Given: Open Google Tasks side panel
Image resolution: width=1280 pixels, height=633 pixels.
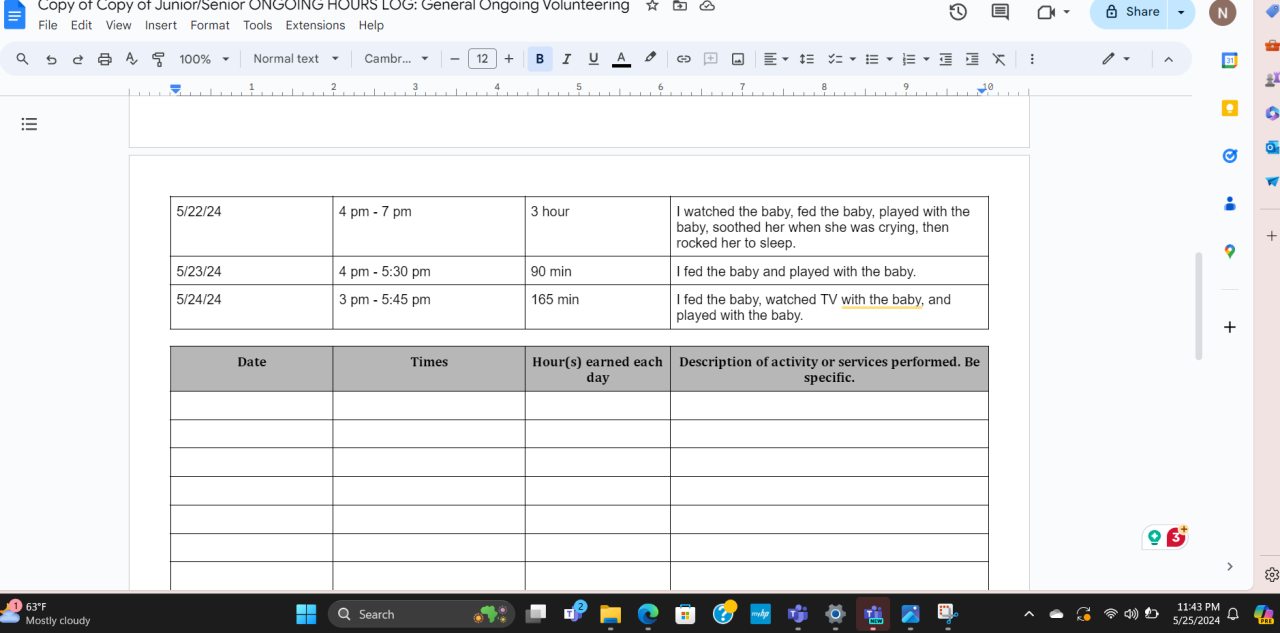Looking at the screenshot, I should pos(1230,155).
